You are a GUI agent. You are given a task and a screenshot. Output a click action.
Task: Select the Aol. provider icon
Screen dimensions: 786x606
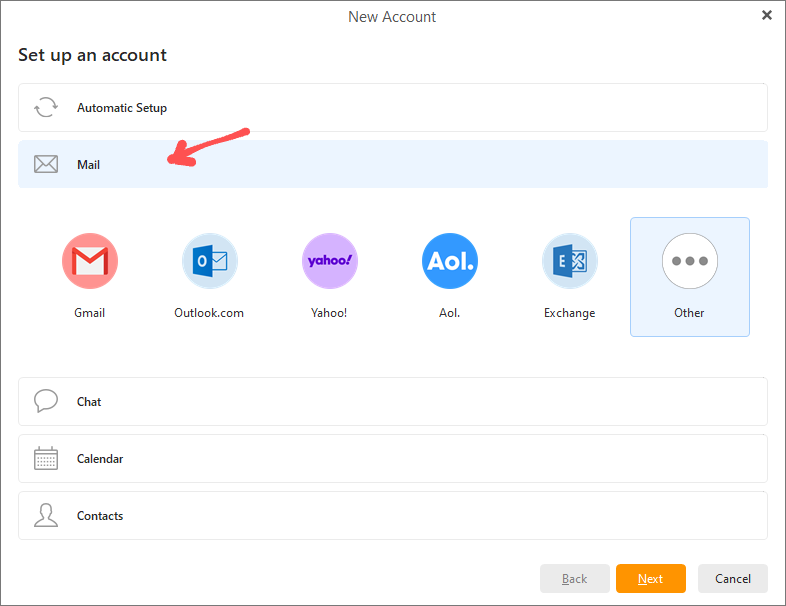coord(450,261)
